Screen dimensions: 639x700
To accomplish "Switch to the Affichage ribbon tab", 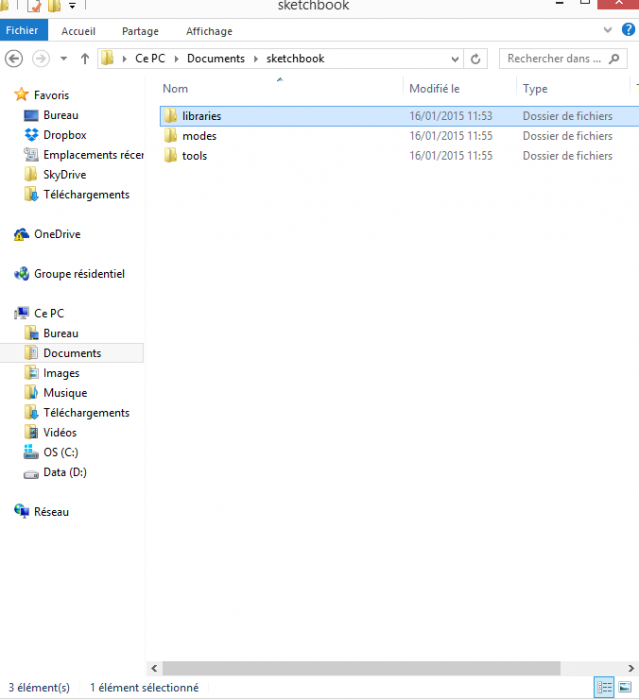I will click(208, 31).
